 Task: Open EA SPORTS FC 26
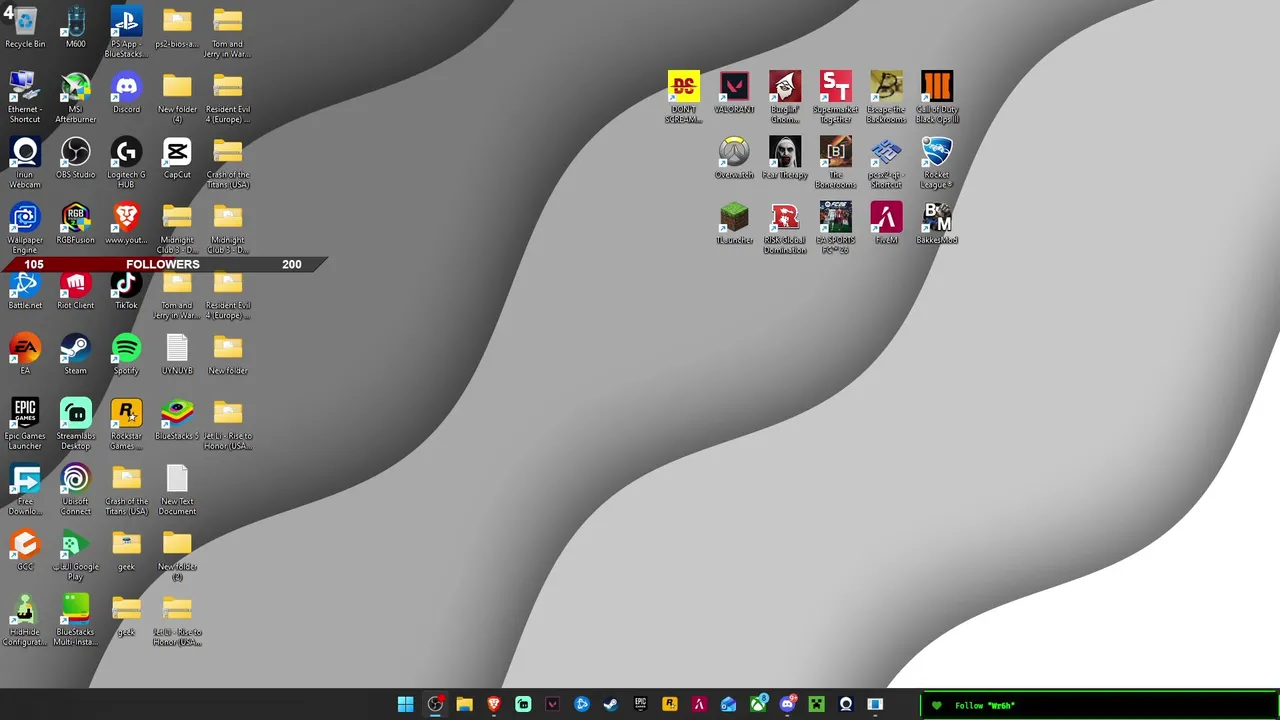tap(836, 228)
